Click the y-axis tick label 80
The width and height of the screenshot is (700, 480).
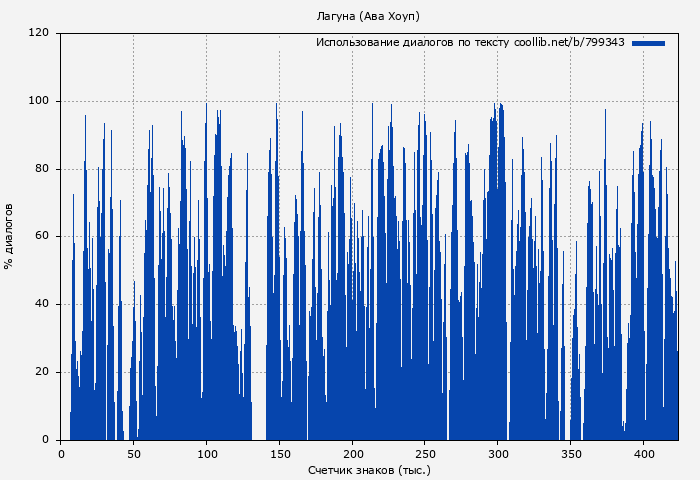click(42, 169)
